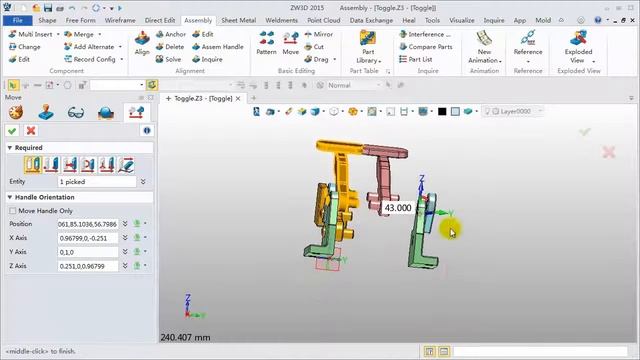Show info for the Move command
Screen dimensions: 640x360
tap(147, 131)
